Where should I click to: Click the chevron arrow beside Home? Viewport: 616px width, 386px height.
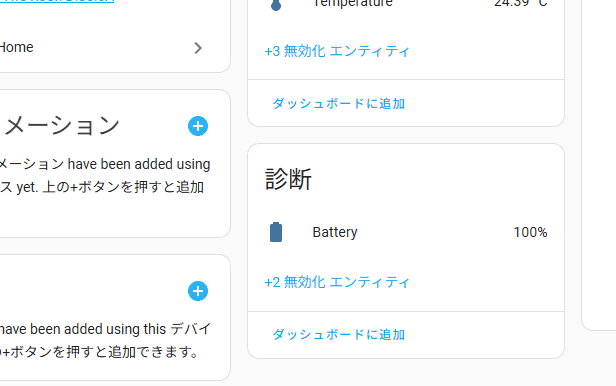point(198,48)
